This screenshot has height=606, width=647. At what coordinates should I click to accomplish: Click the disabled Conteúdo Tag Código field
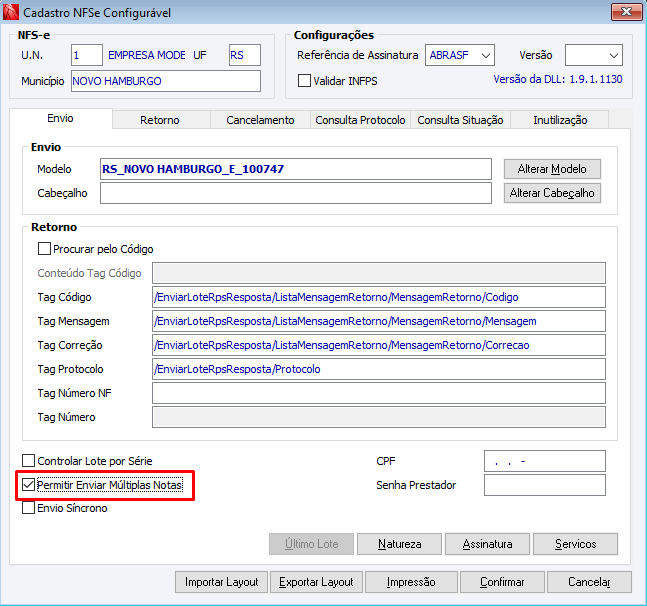click(379, 273)
